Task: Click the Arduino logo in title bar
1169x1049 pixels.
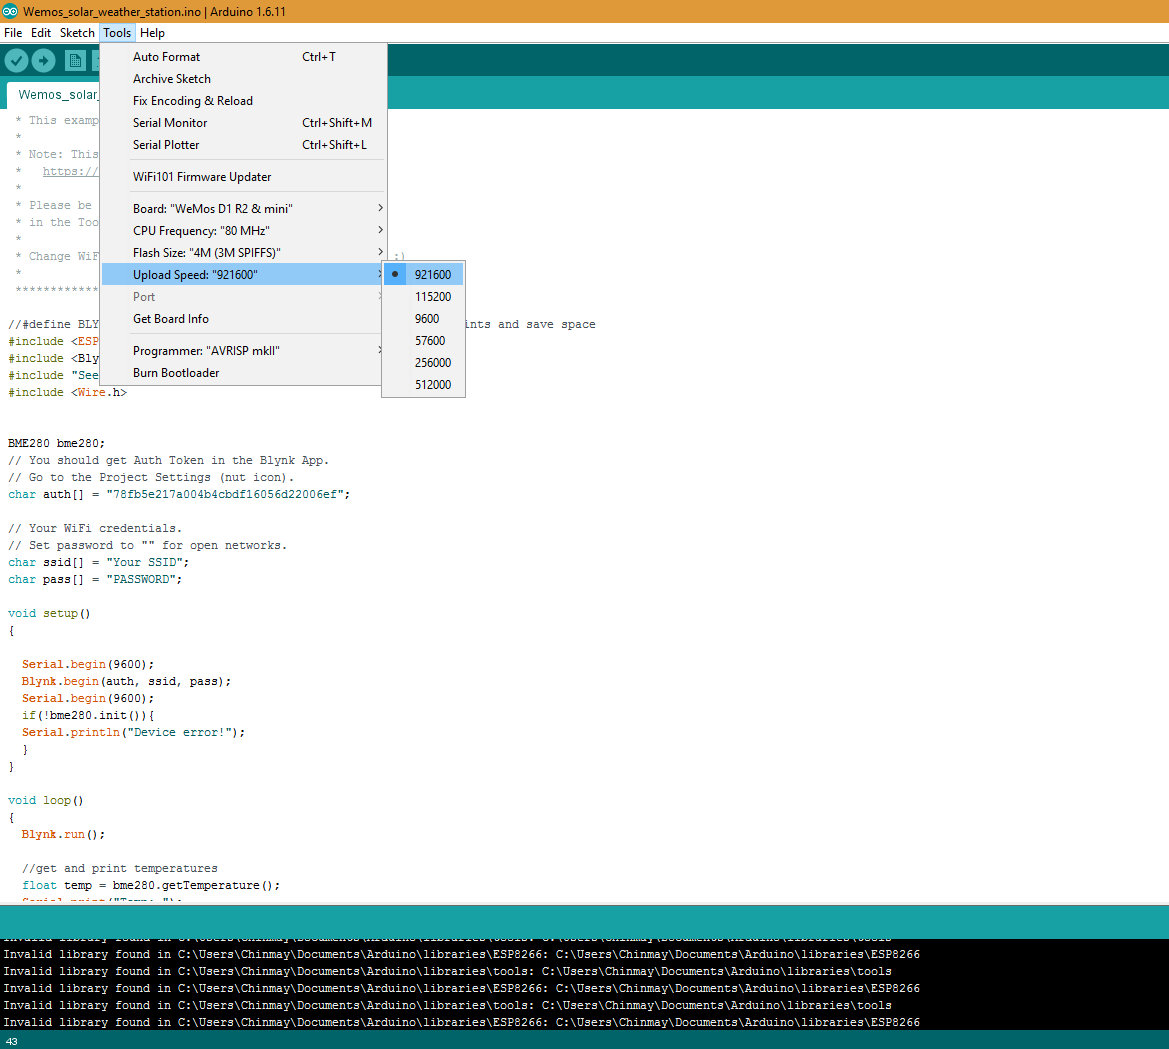Action: click(10, 11)
